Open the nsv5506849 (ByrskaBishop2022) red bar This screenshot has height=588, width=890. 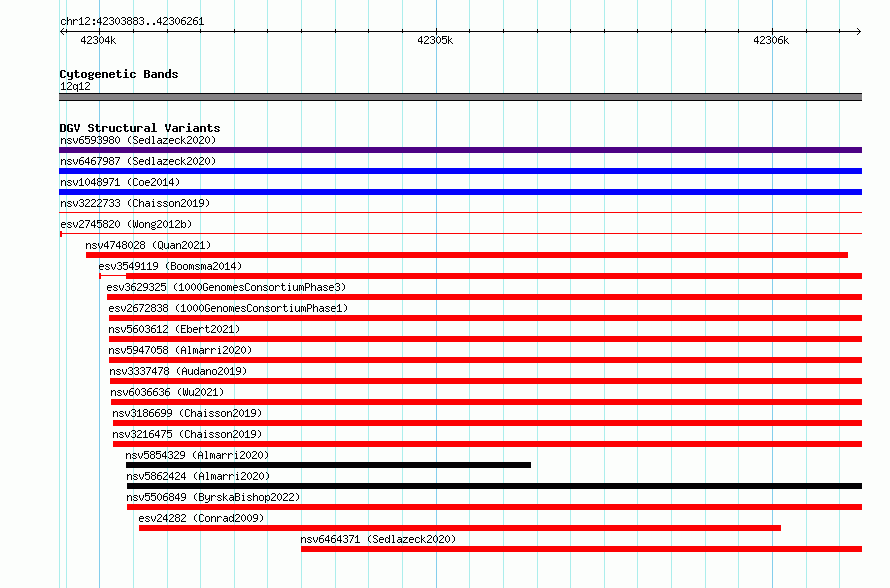point(494,507)
